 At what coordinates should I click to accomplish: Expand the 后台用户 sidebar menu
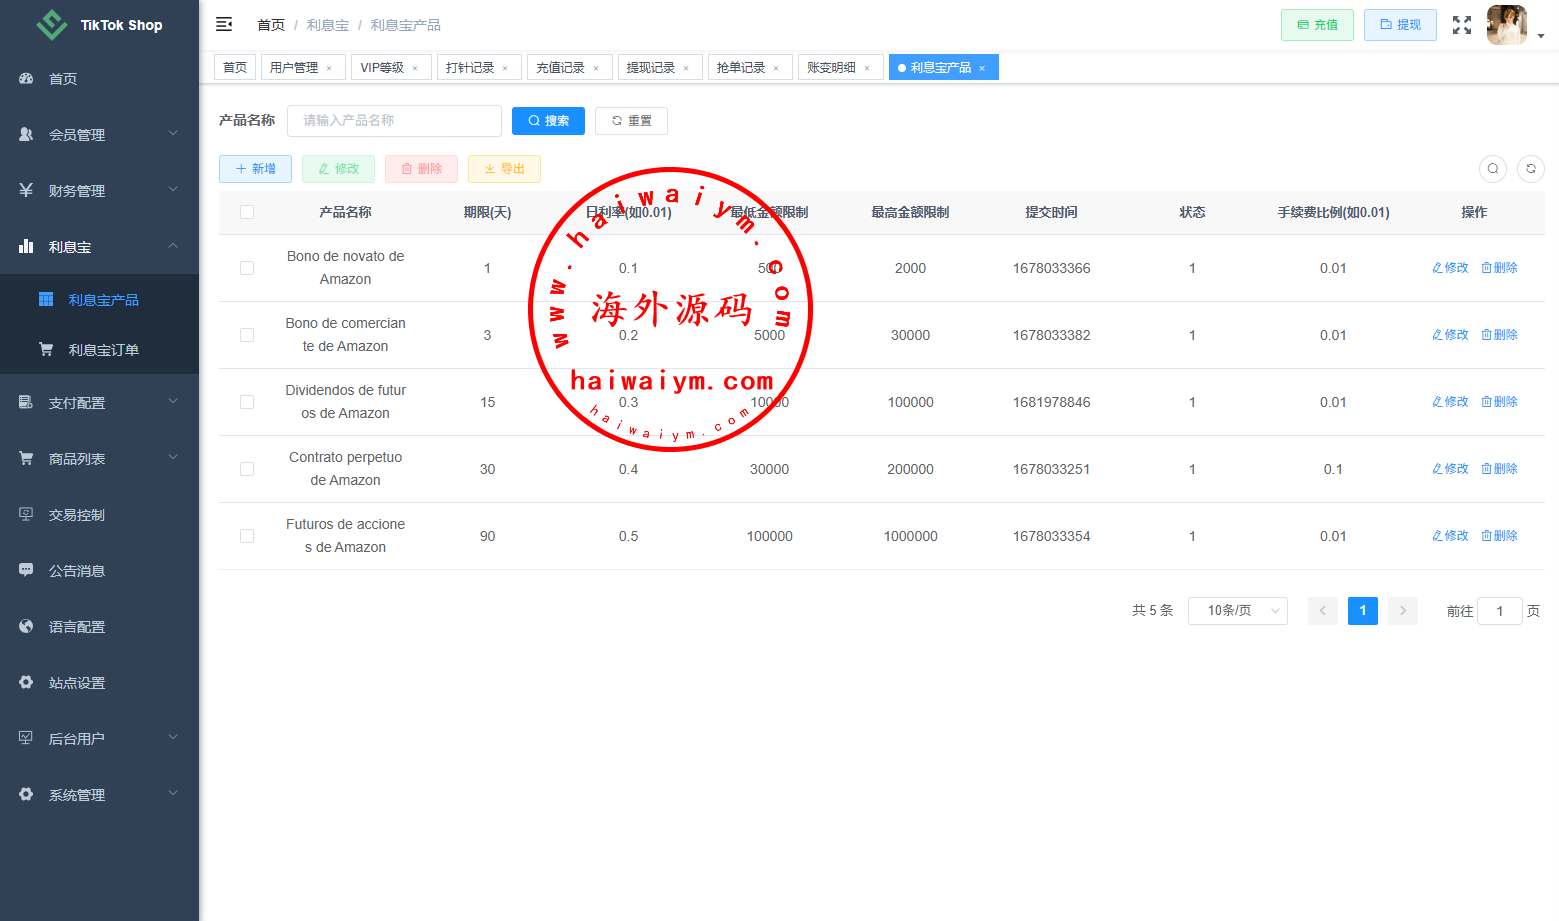(x=173, y=737)
